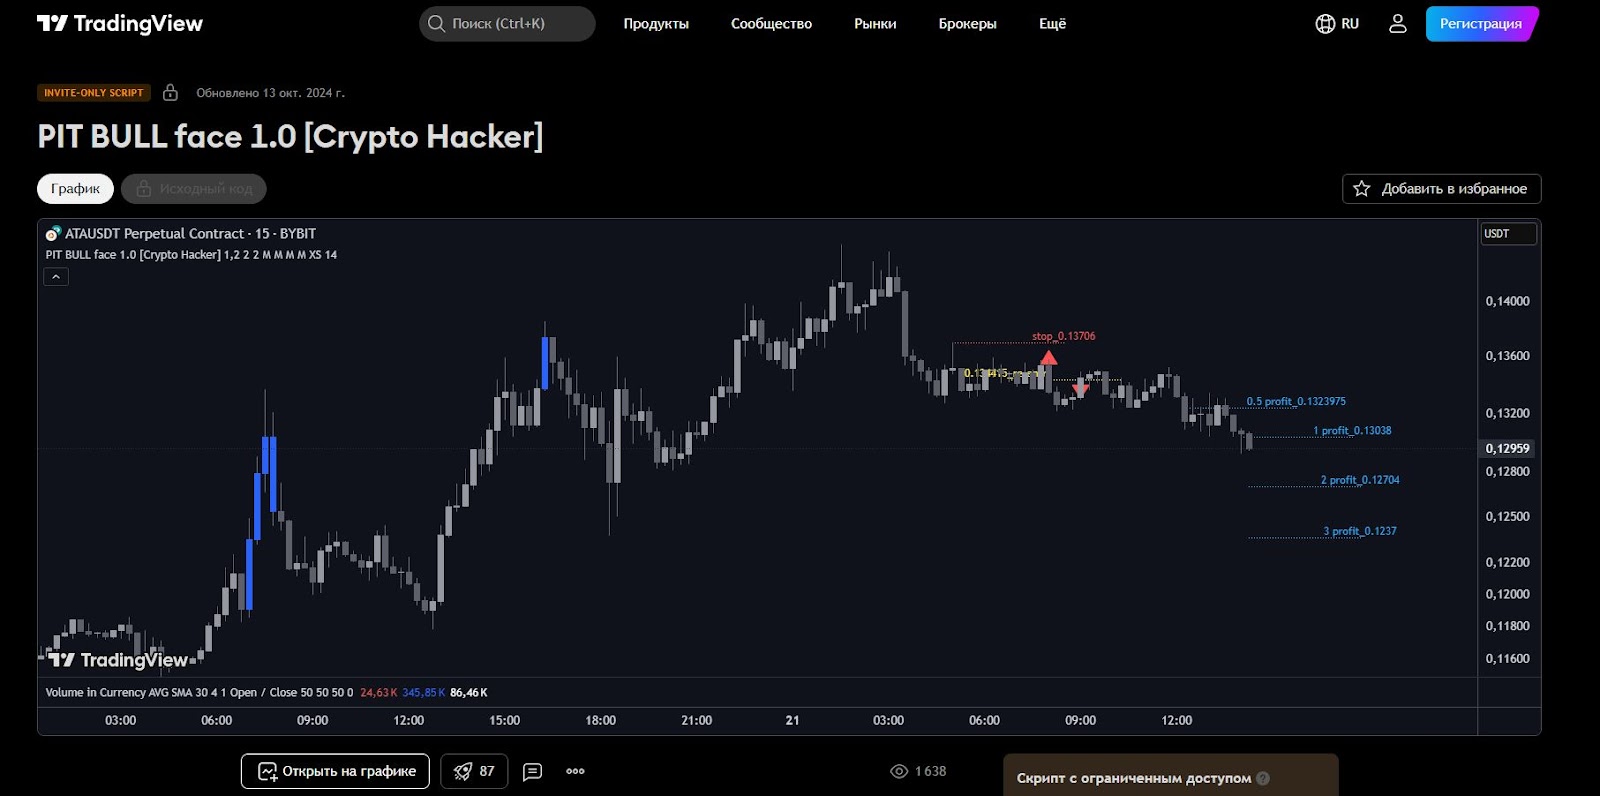This screenshot has height=796, width=1600.
Task: Click the 3 profit_0.1237 label
Action: click(x=1360, y=531)
